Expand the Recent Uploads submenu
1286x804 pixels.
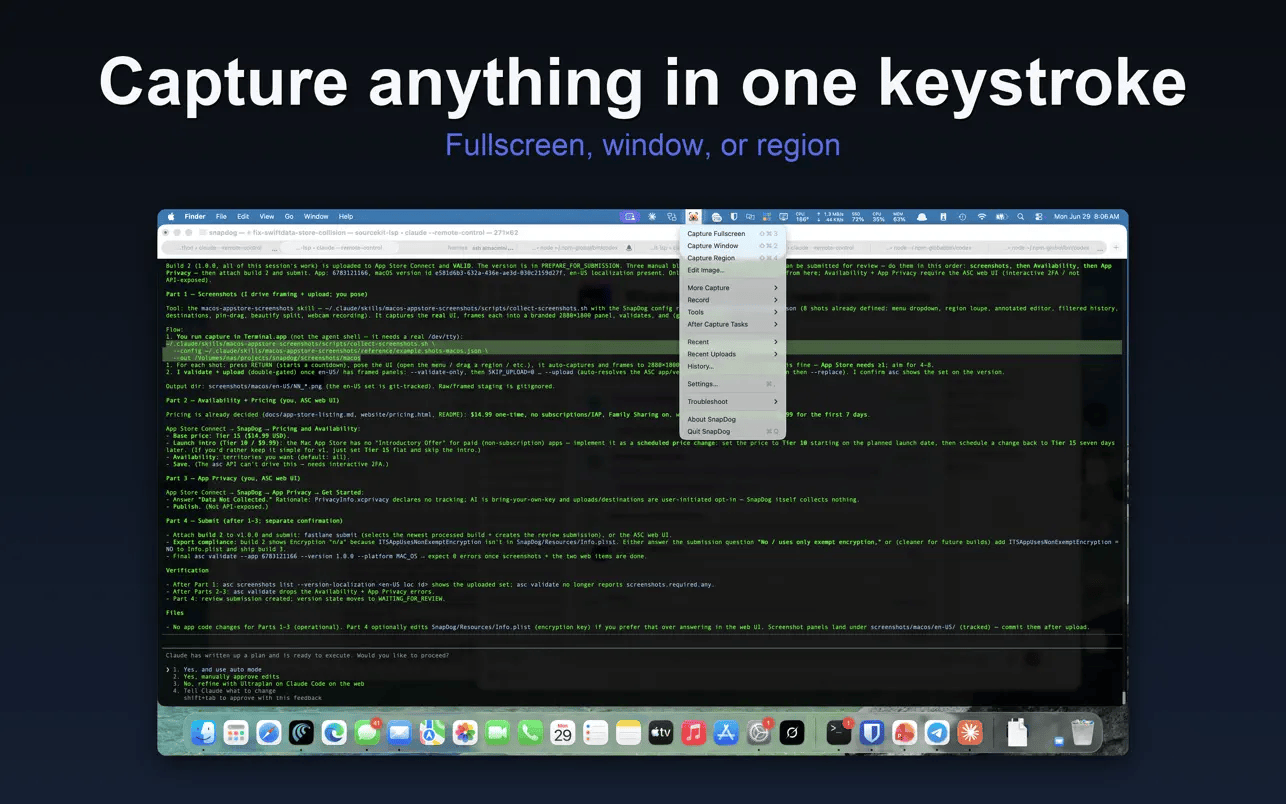tap(732, 354)
